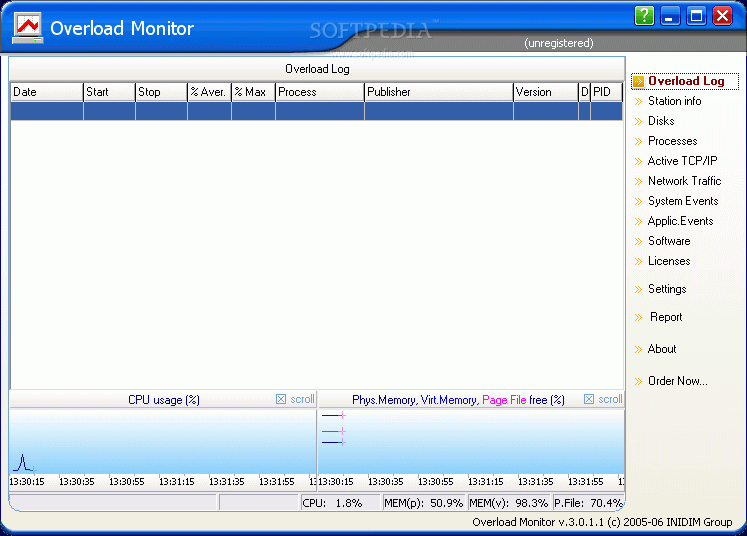The width and height of the screenshot is (747, 536).
Task: Click the CPU: 1.8% status field
Action: [x=341, y=503]
